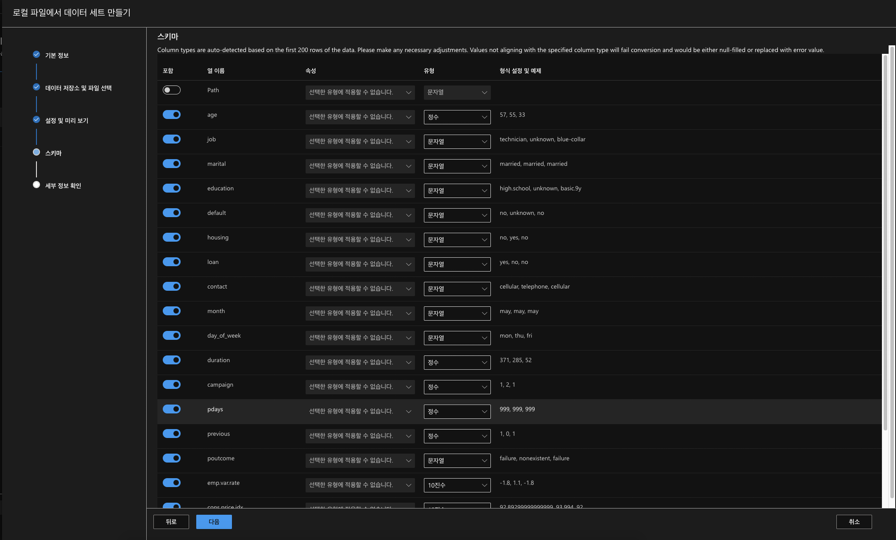Turn off the loan column toggle
The height and width of the screenshot is (540, 896).
click(171, 262)
